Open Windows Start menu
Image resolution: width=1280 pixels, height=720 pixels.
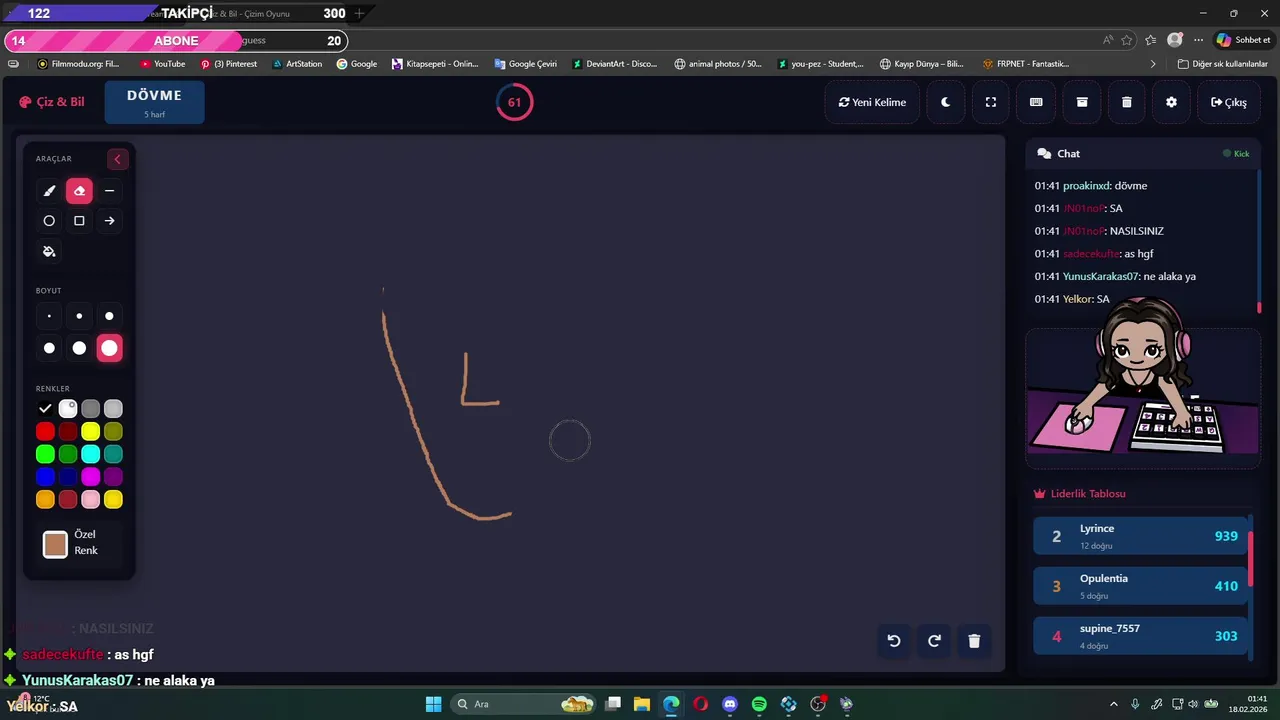433,704
